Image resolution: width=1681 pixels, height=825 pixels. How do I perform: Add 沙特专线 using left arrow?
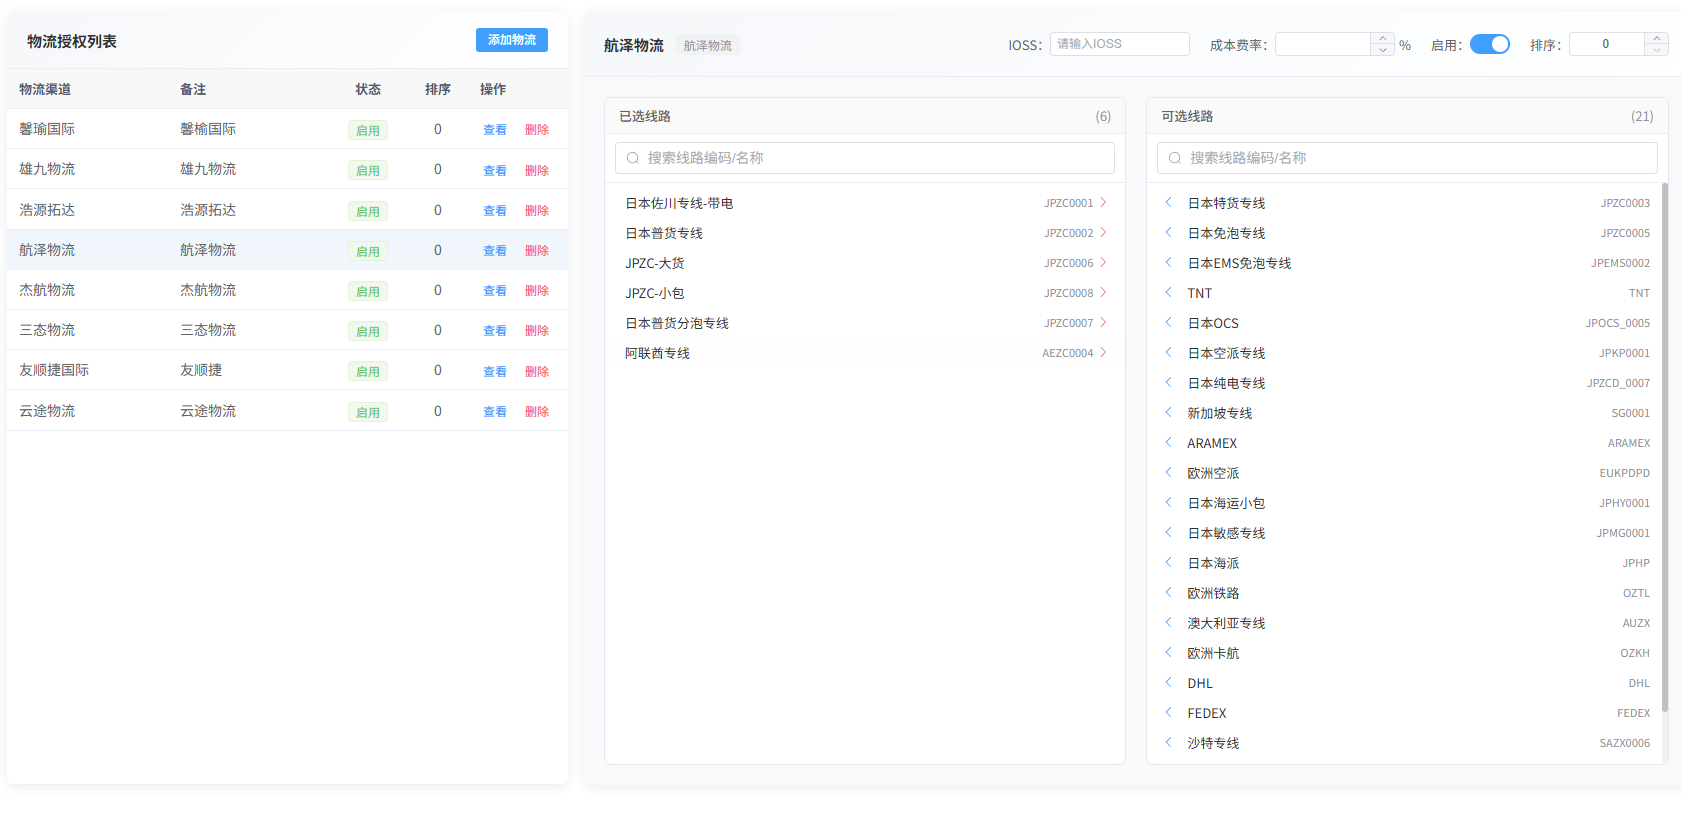[x=1168, y=742]
